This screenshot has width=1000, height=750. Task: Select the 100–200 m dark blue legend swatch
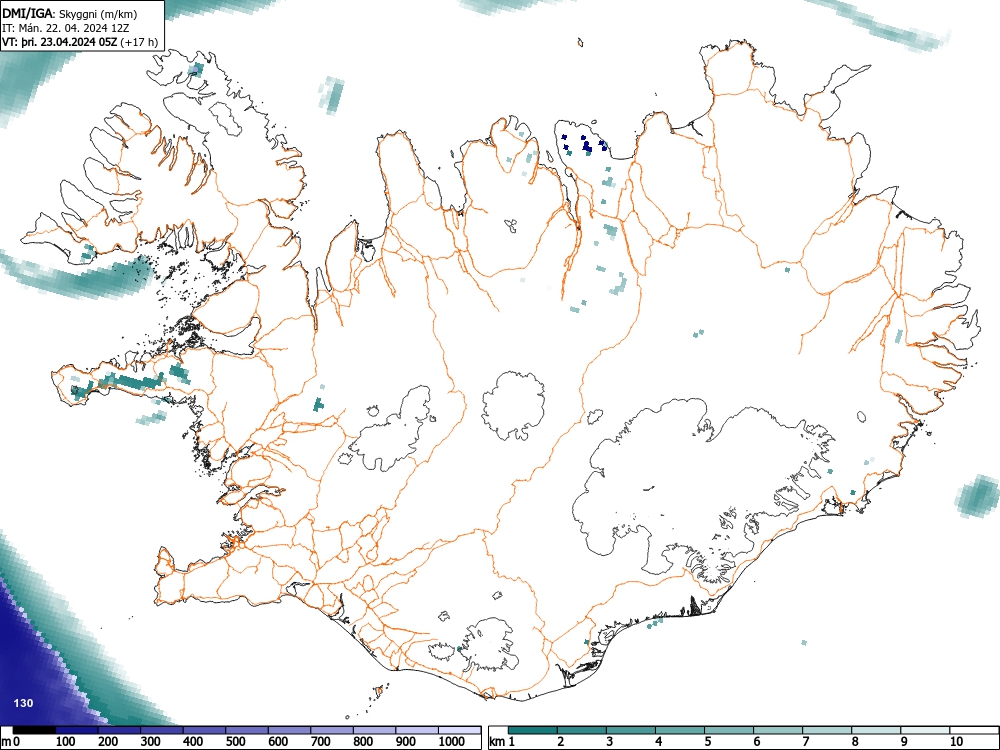point(77,730)
